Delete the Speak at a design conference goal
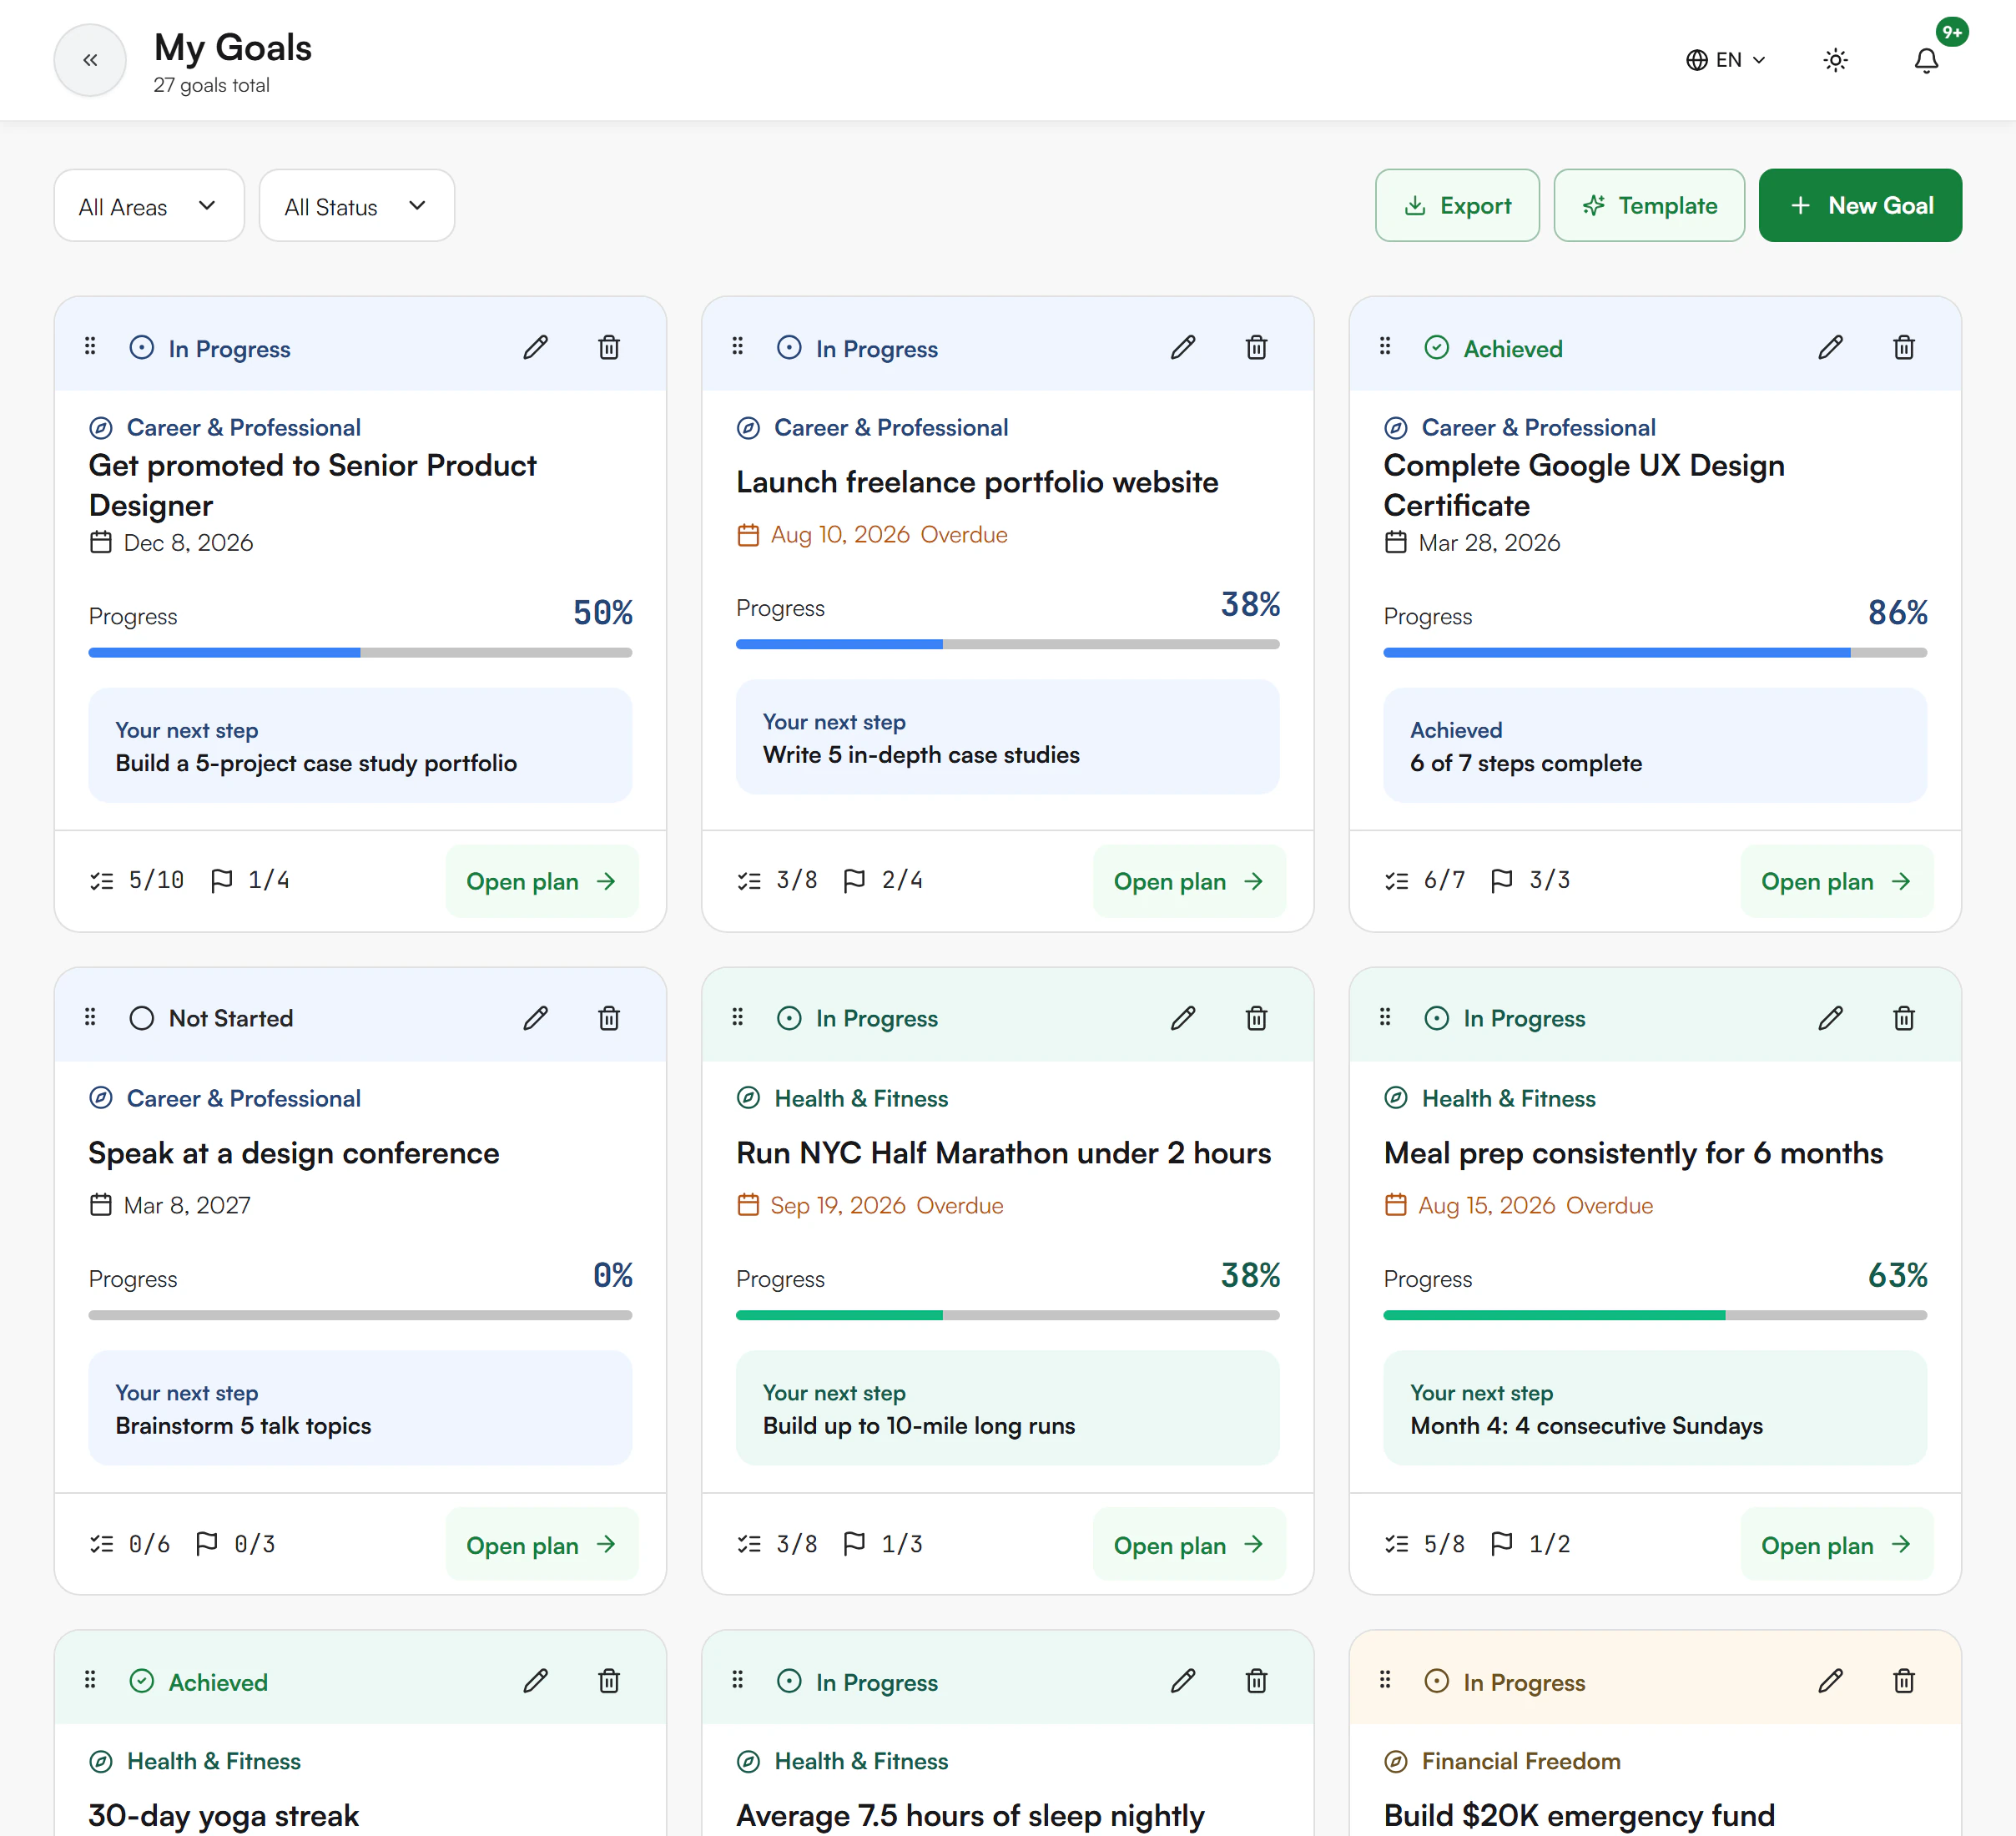 pos(609,1018)
